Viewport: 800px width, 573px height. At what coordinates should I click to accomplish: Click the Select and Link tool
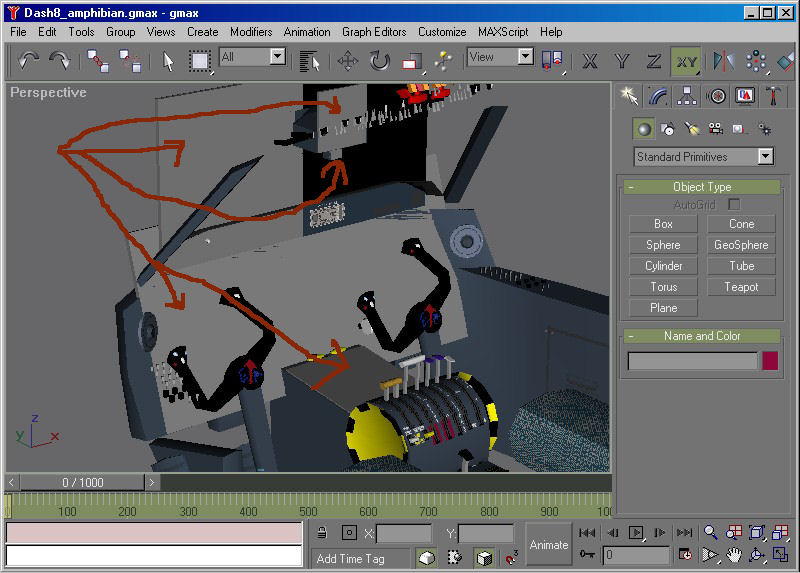click(x=98, y=61)
